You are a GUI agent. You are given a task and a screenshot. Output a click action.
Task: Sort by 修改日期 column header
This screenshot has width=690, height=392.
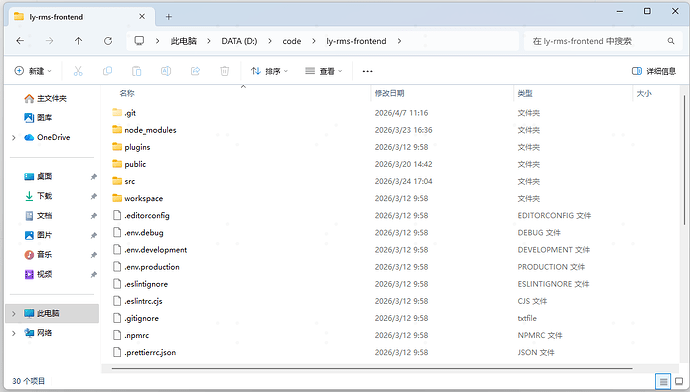[x=389, y=93]
